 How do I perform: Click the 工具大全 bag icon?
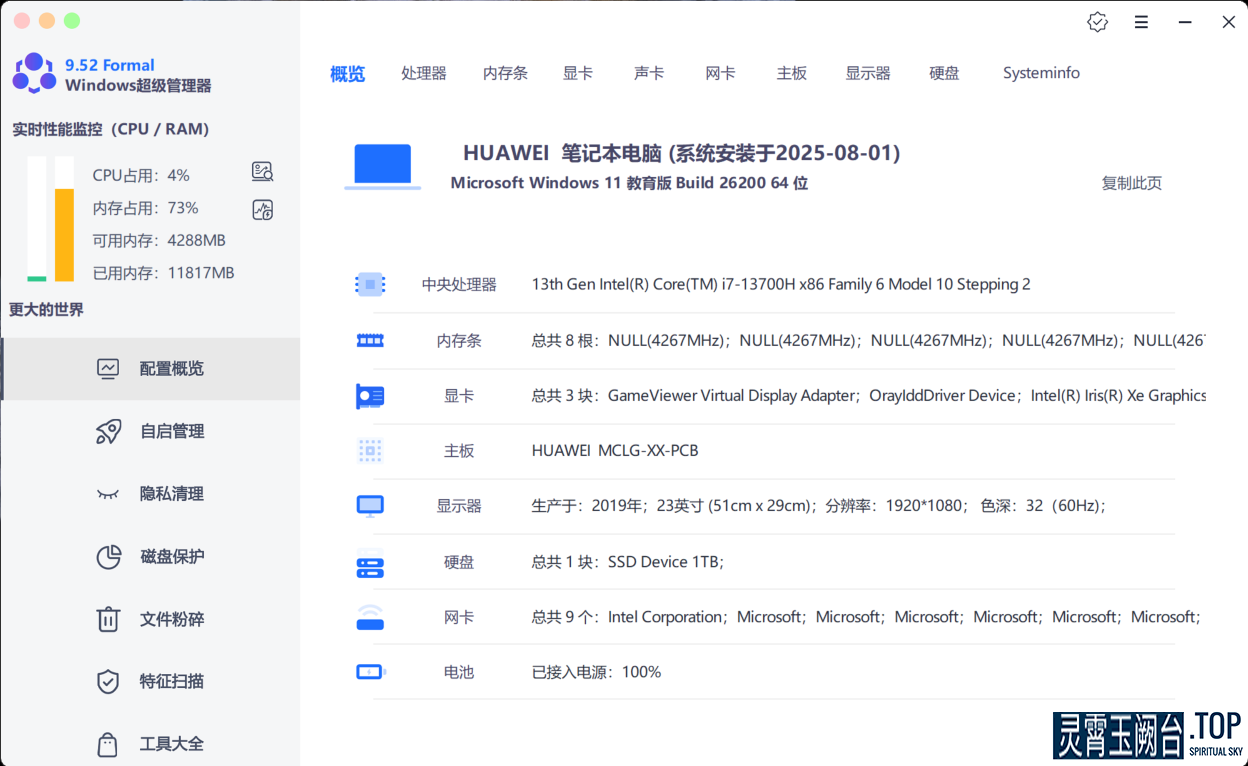tap(108, 744)
